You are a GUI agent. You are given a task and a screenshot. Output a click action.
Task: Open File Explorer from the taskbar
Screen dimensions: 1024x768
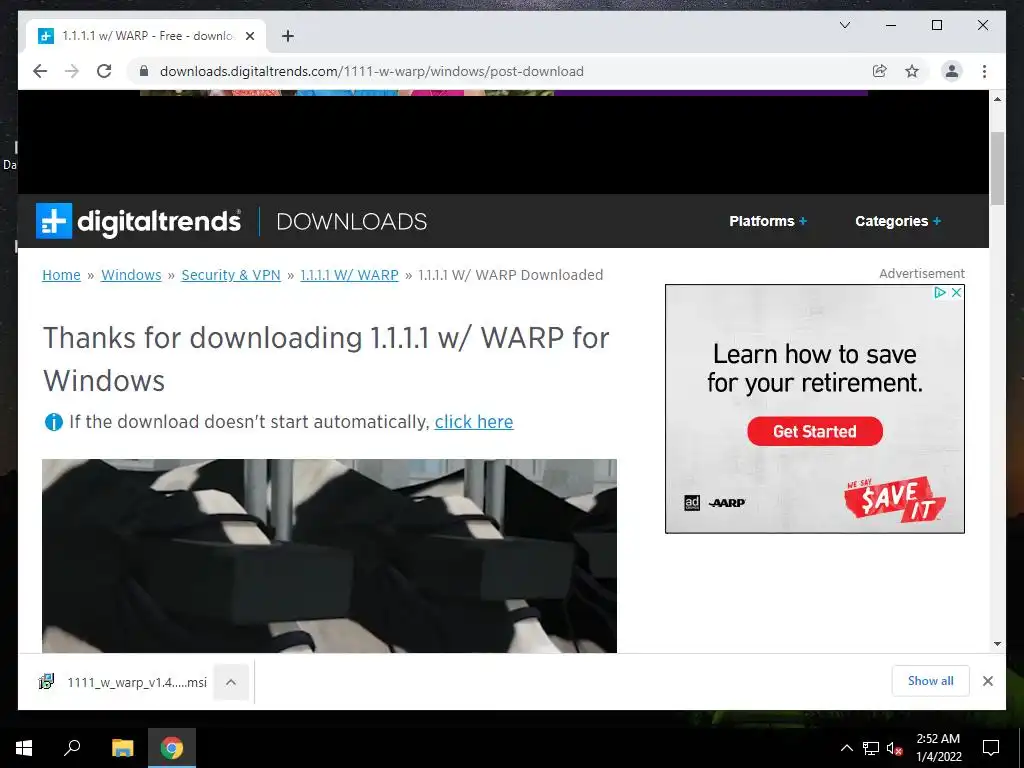click(122, 748)
